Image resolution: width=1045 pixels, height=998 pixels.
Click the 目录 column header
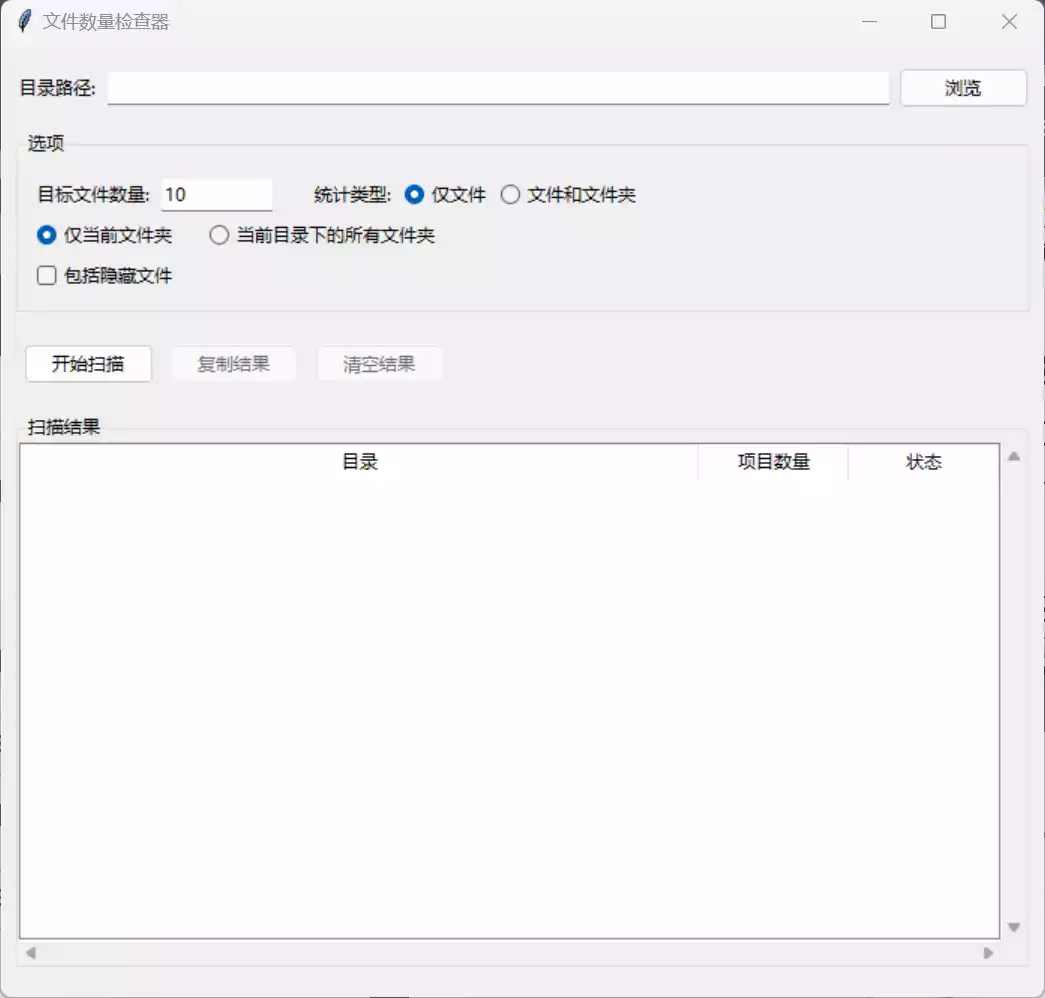360,461
